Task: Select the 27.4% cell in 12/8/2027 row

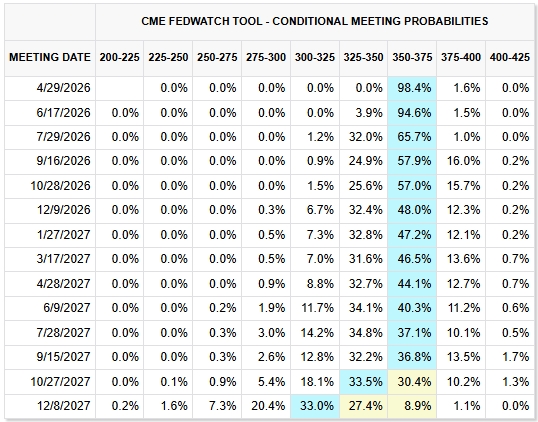Action: click(x=364, y=406)
